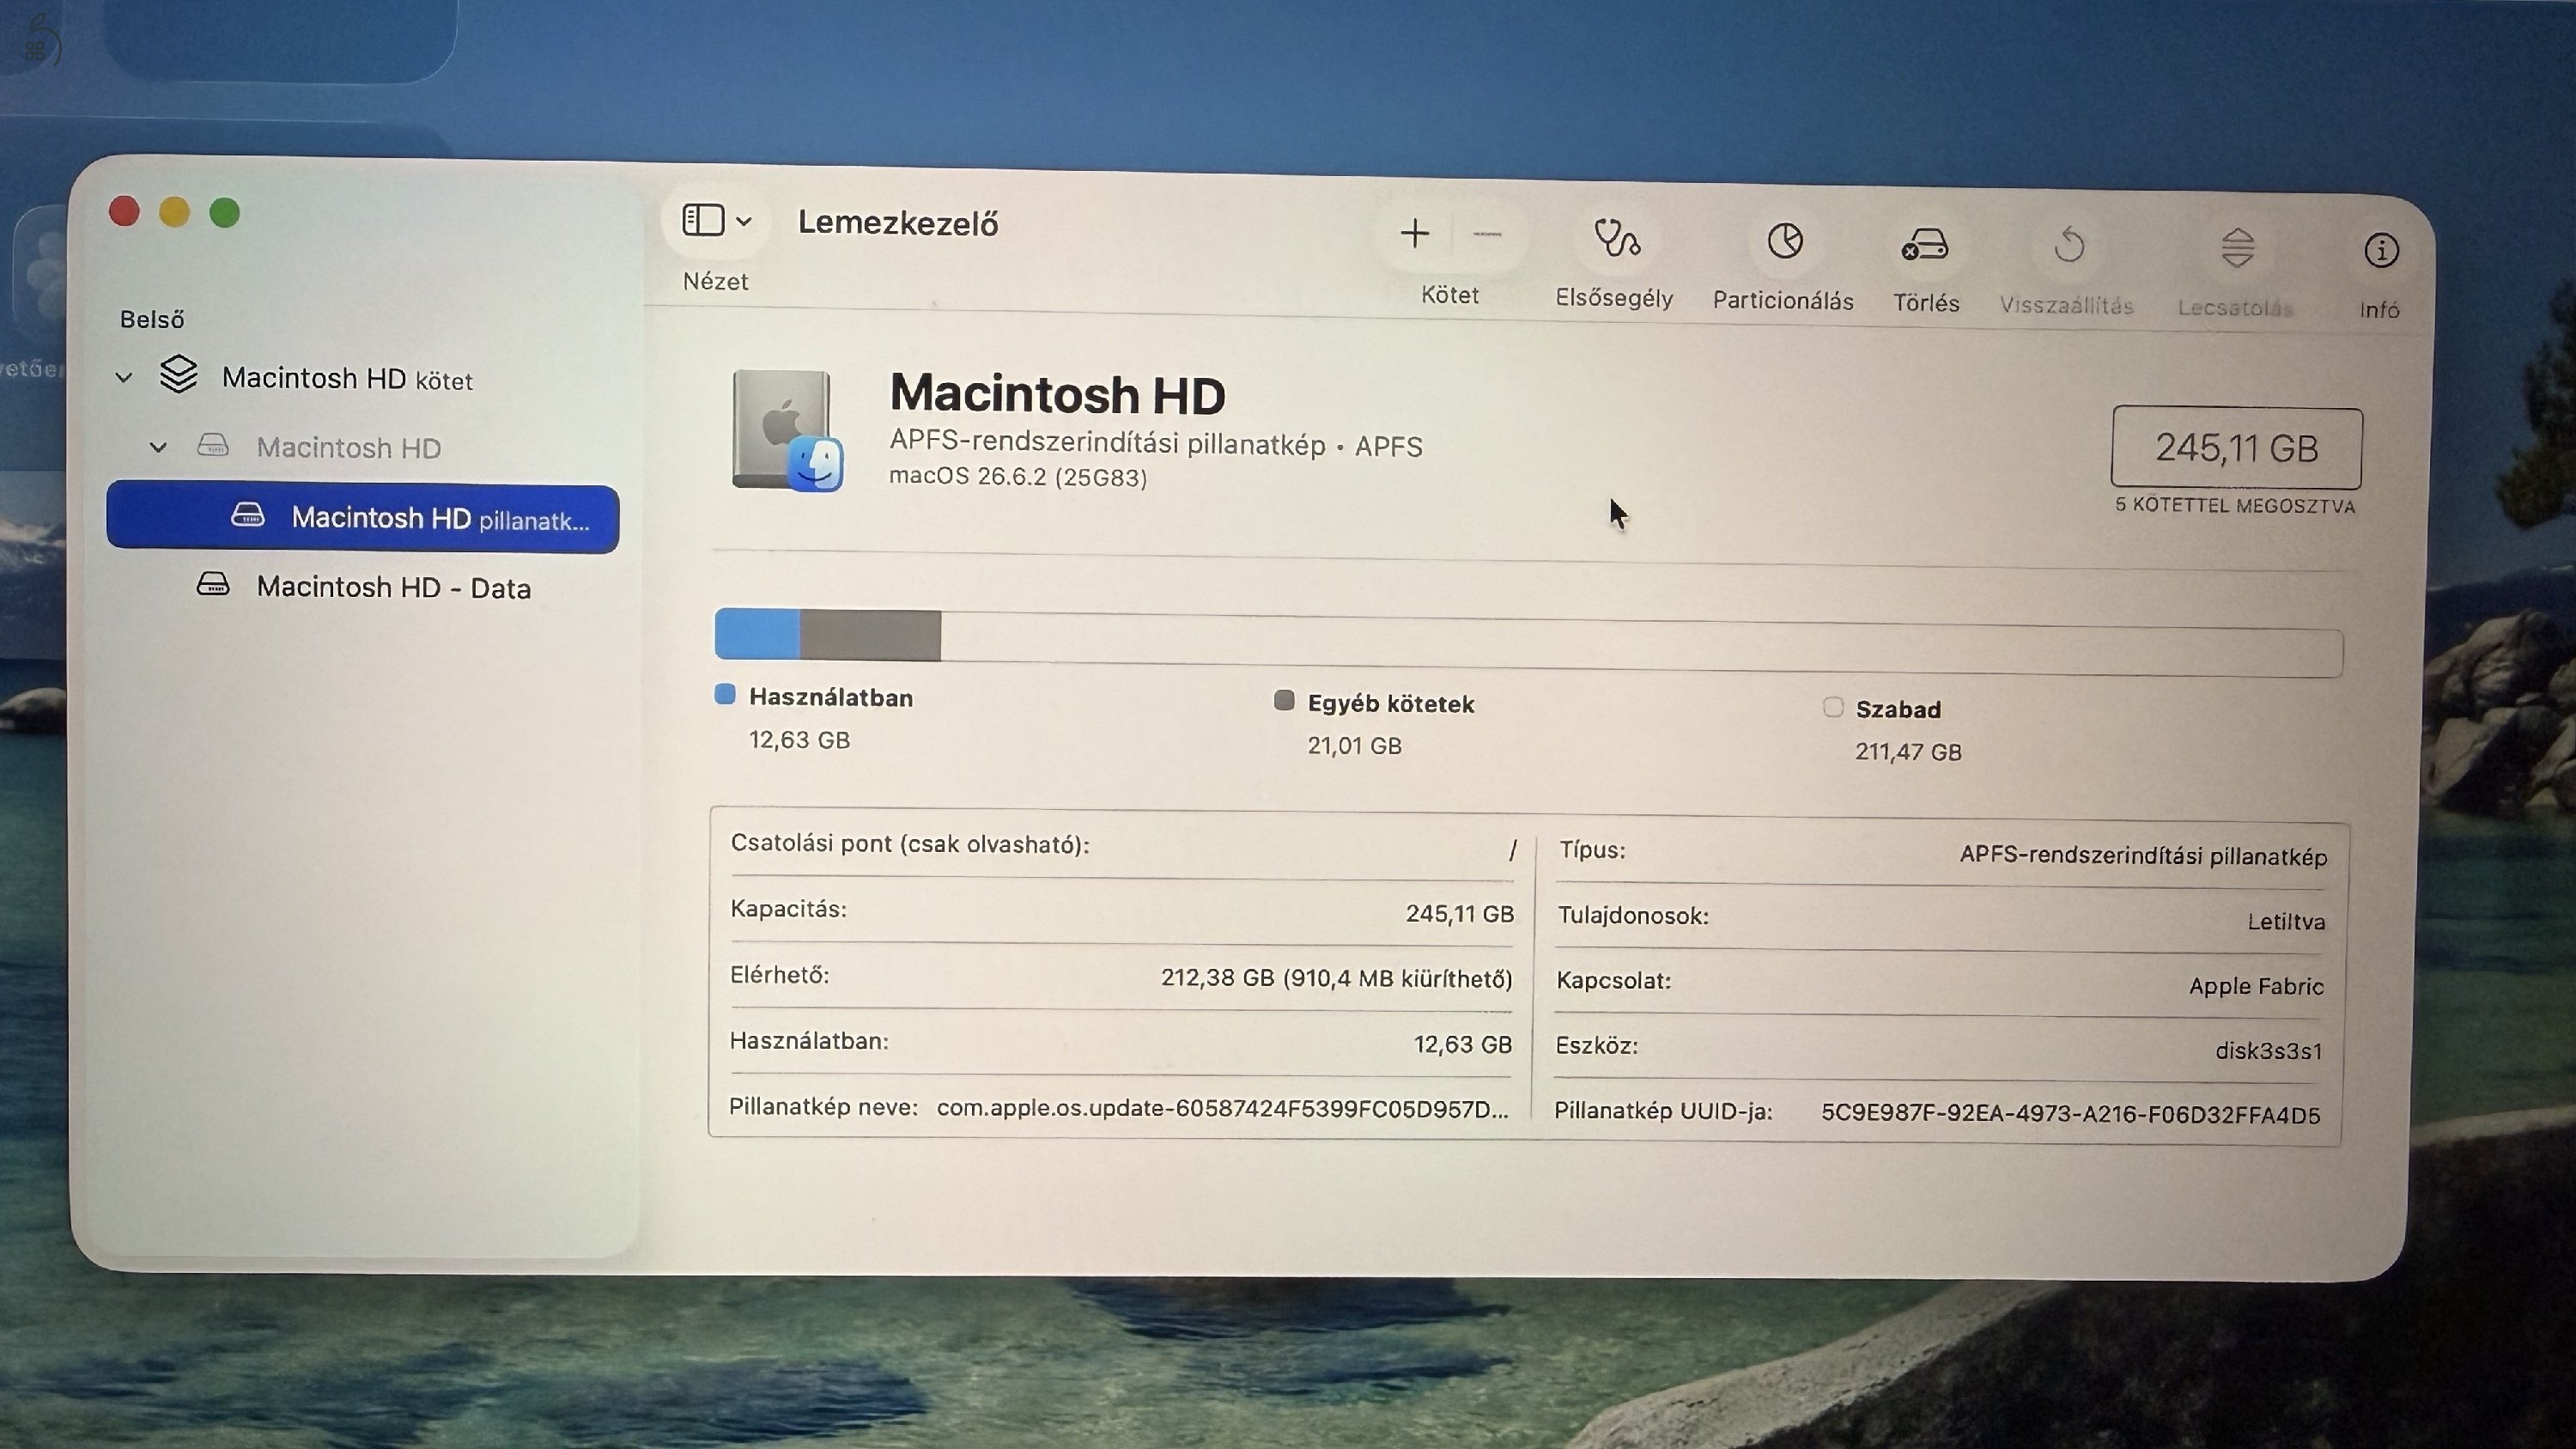Click the sidebar view layout icon
This screenshot has height=1449, width=2576.
(703, 220)
